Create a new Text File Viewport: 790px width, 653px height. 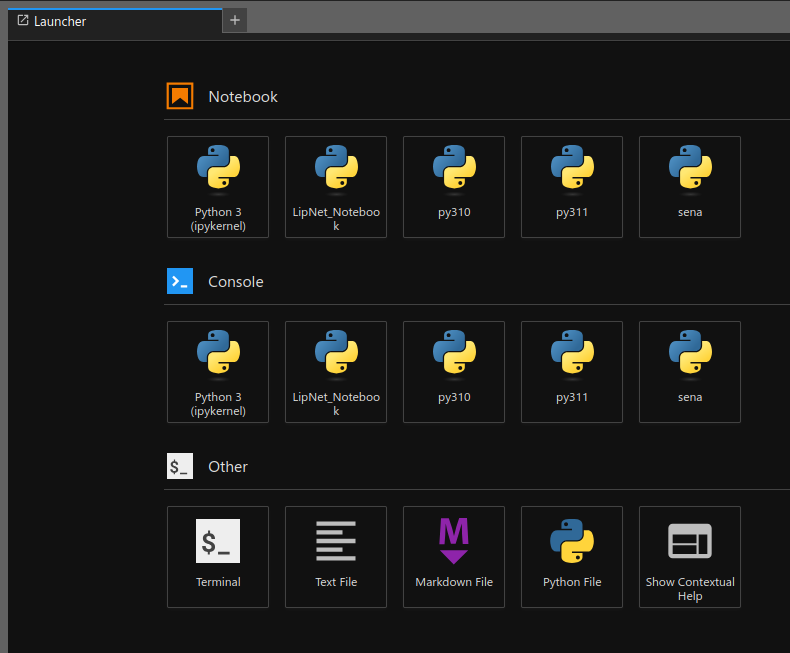336,557
